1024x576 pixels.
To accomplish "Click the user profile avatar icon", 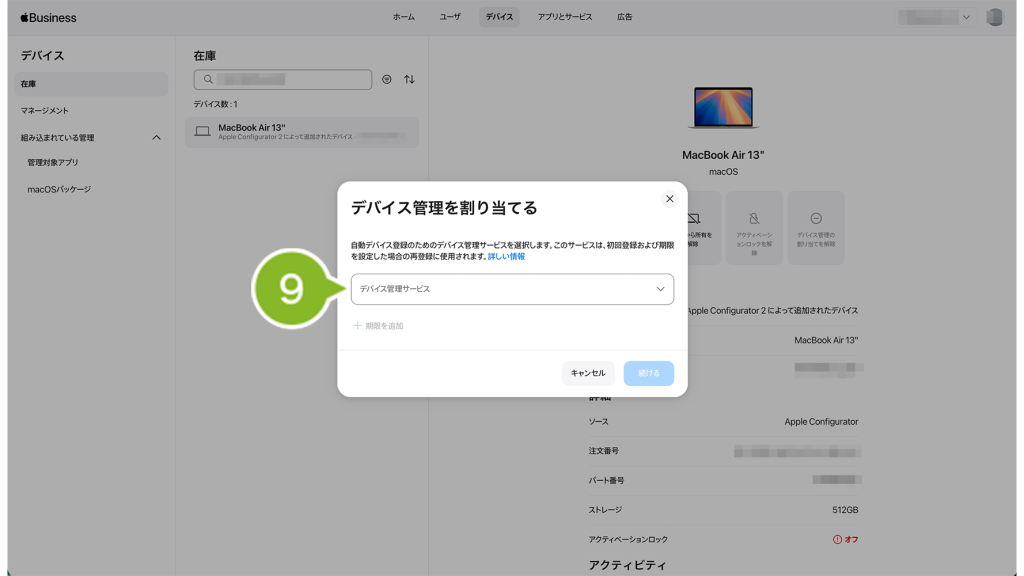I will click(994, 17).
